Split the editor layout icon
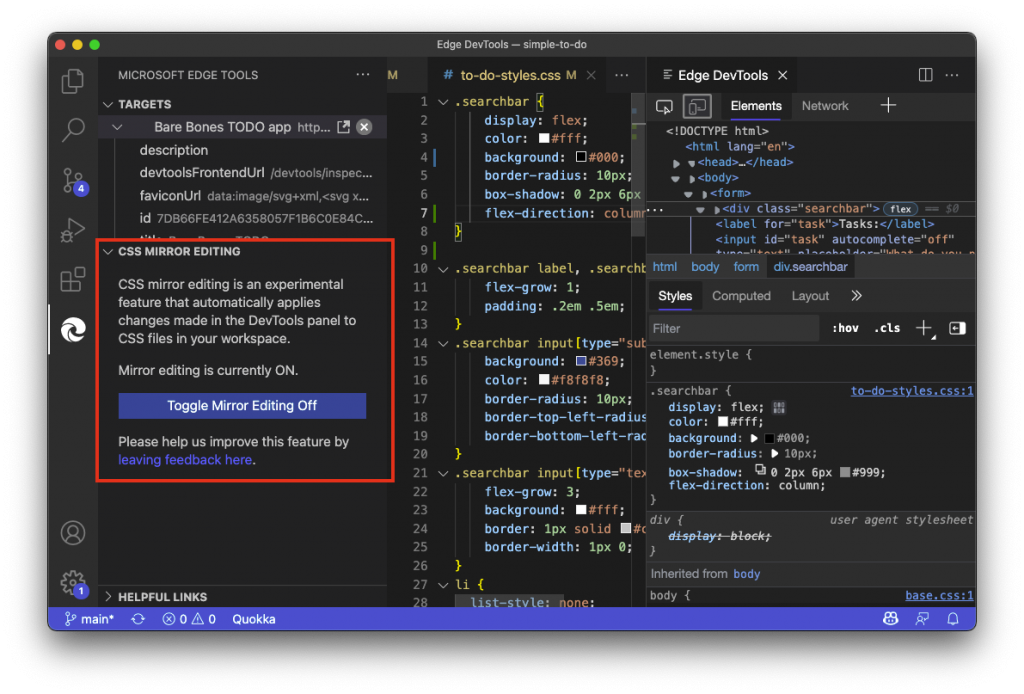Viewport: 1024px width, 694px height. (x=925, y=74)
